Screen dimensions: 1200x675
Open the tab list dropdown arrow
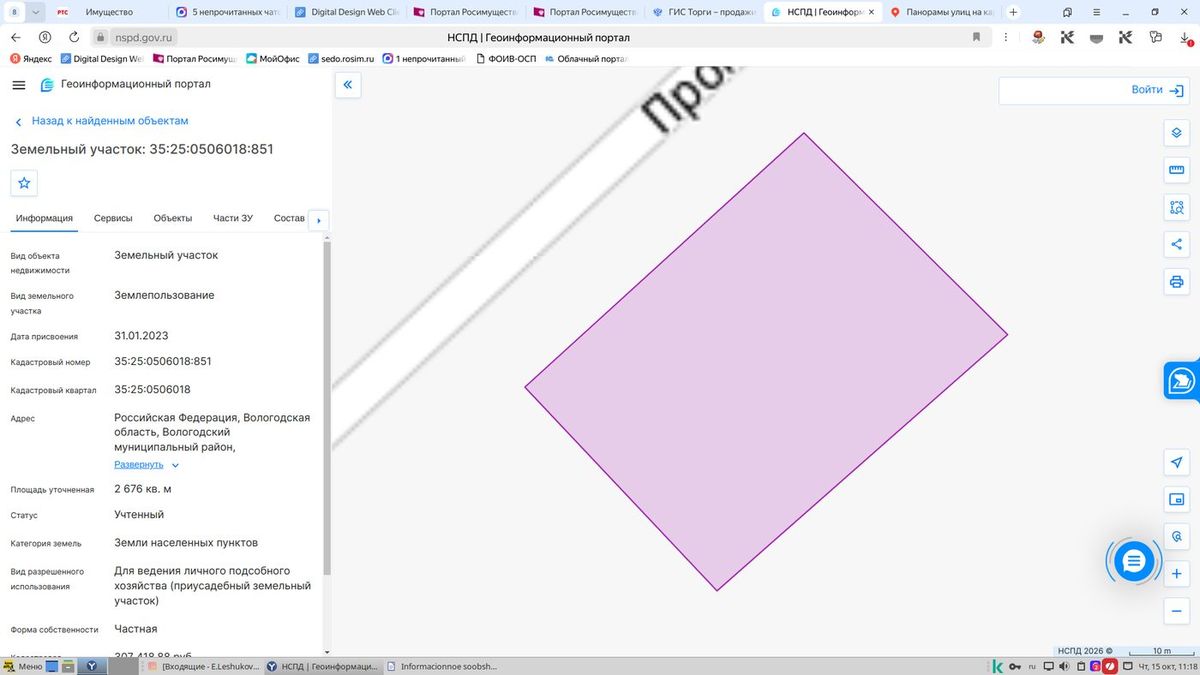pyautogui.click(x=36, y=12)
